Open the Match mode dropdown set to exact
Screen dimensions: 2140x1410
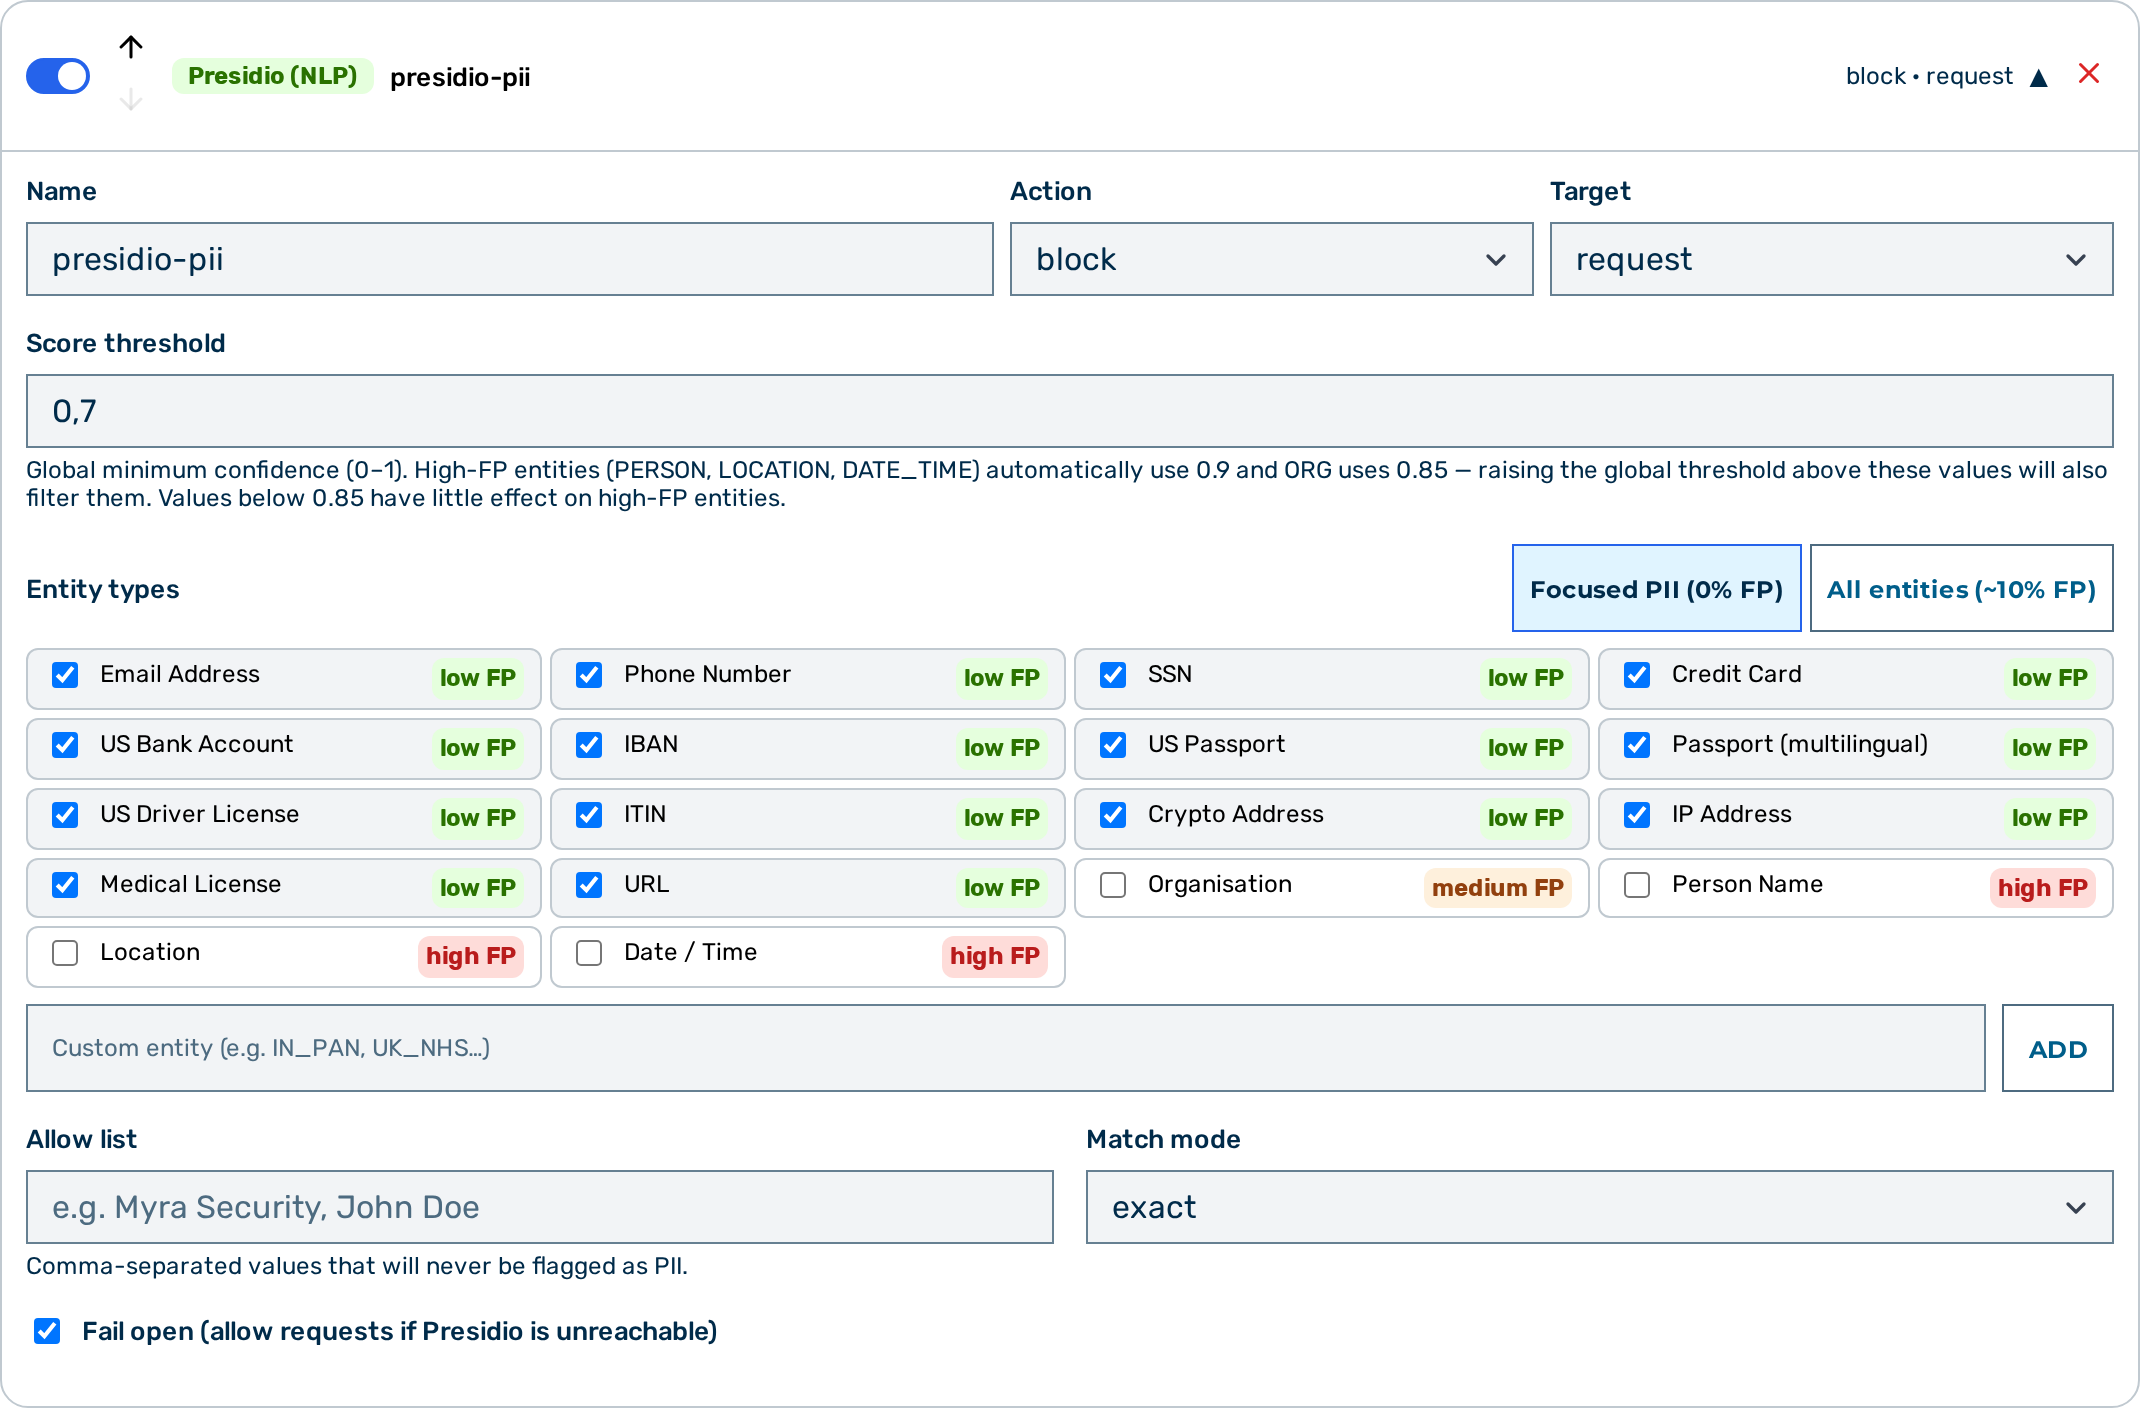click(1599, 1207)
